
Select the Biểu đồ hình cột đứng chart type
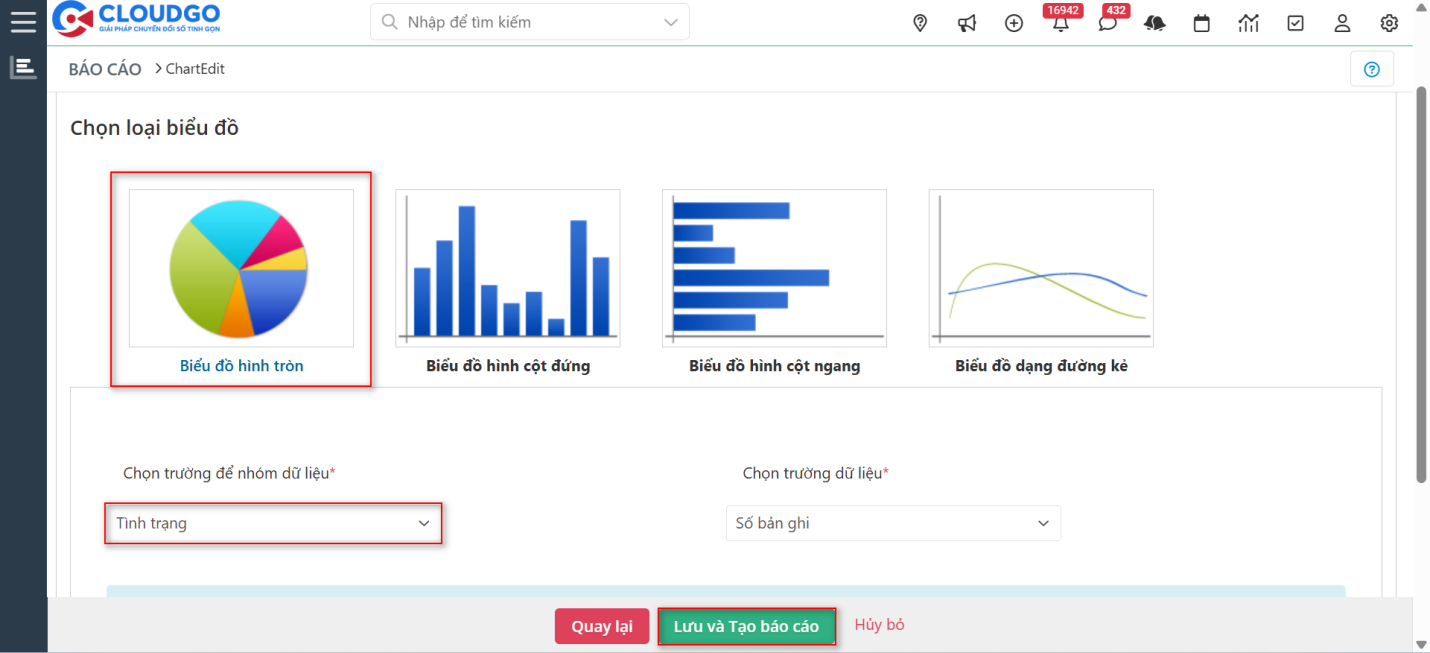tap(507, 267)
